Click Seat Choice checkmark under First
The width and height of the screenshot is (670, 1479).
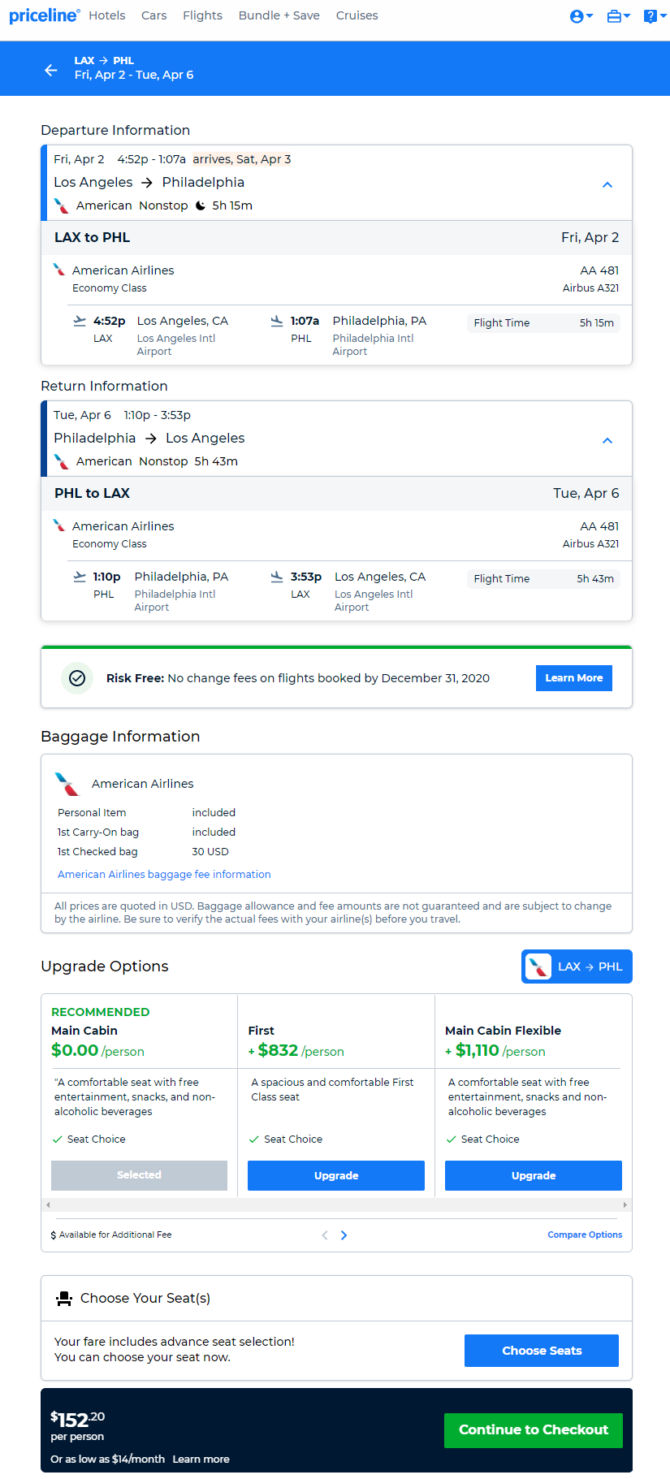tap(254, 1139)
